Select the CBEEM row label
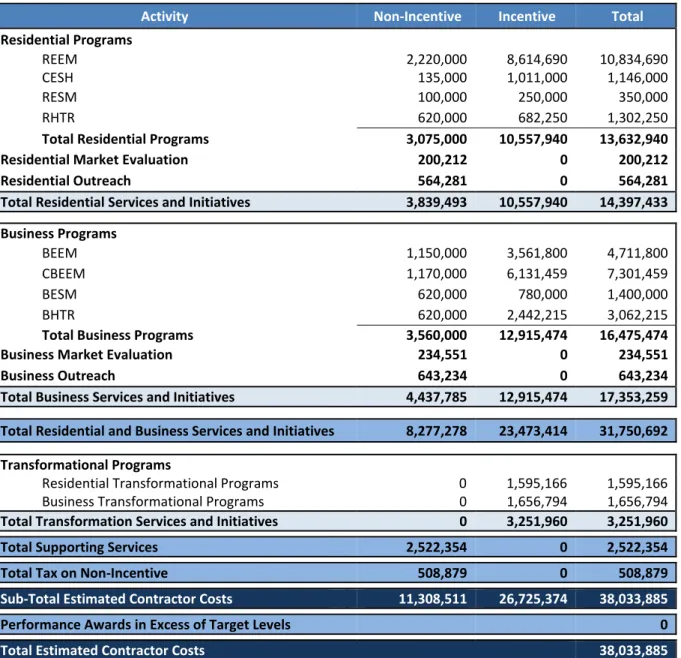Screen dimensions: 681x658 (x=63, y=274)
